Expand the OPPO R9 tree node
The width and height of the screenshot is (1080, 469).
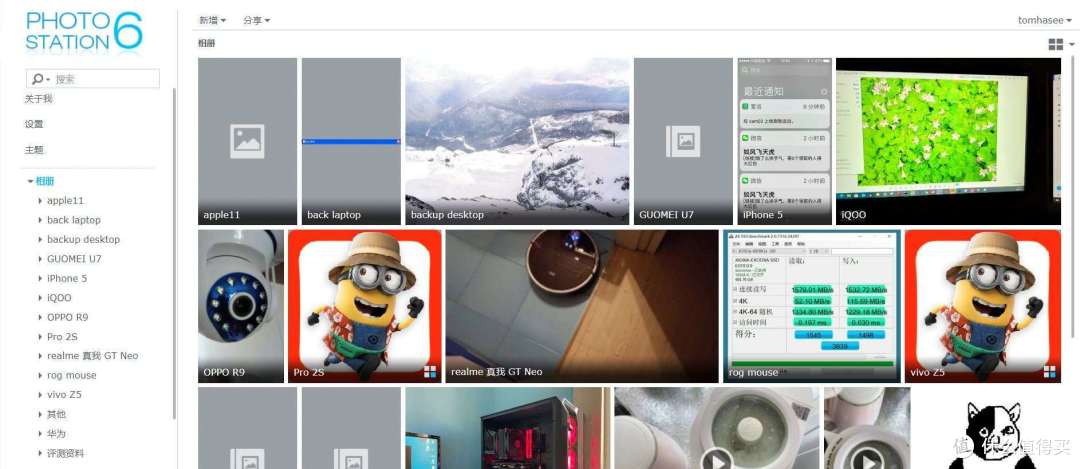[41, 317]
